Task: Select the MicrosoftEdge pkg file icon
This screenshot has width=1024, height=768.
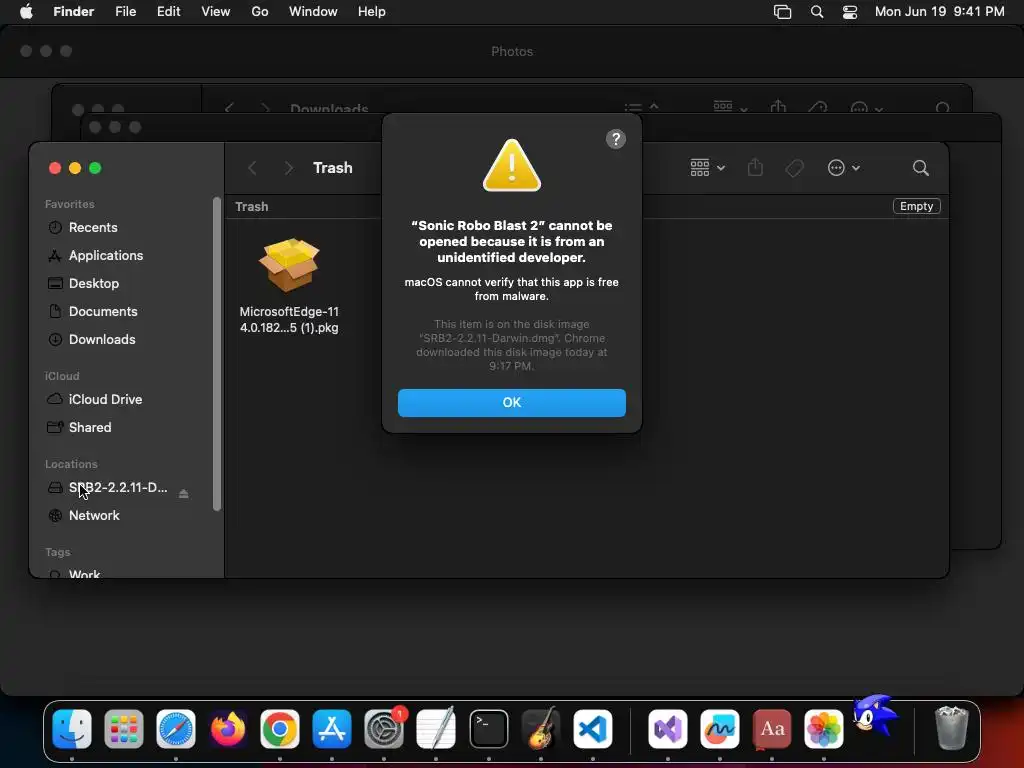Action: [x=289, y=264]
